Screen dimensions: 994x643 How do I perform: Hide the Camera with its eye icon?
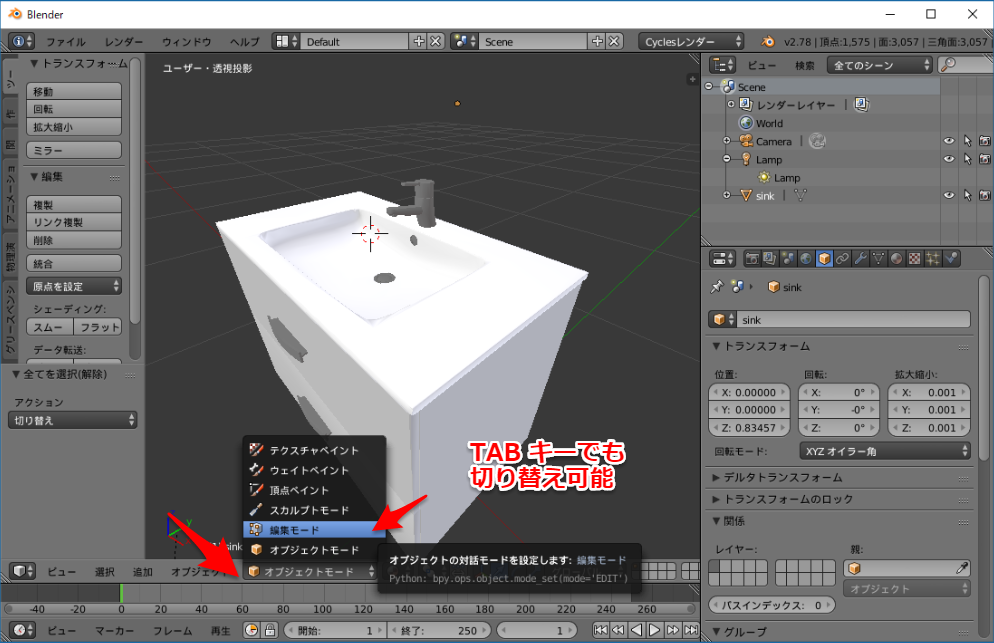tap(948, 141)
